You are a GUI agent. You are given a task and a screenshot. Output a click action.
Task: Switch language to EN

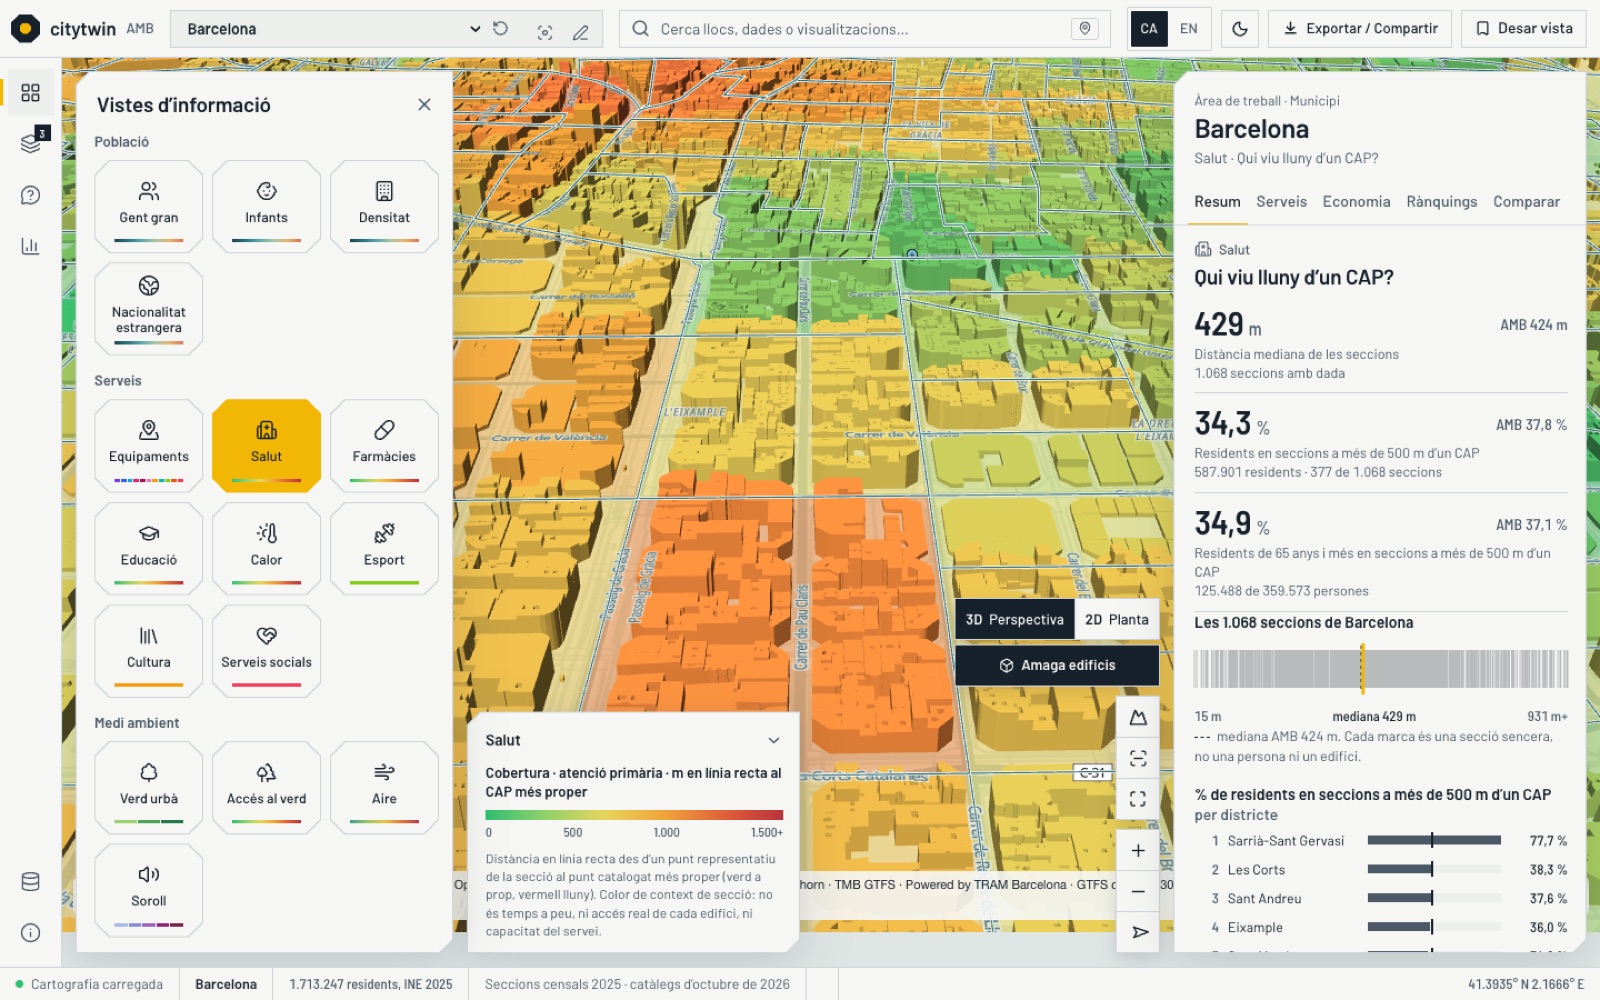point(1189,29)
